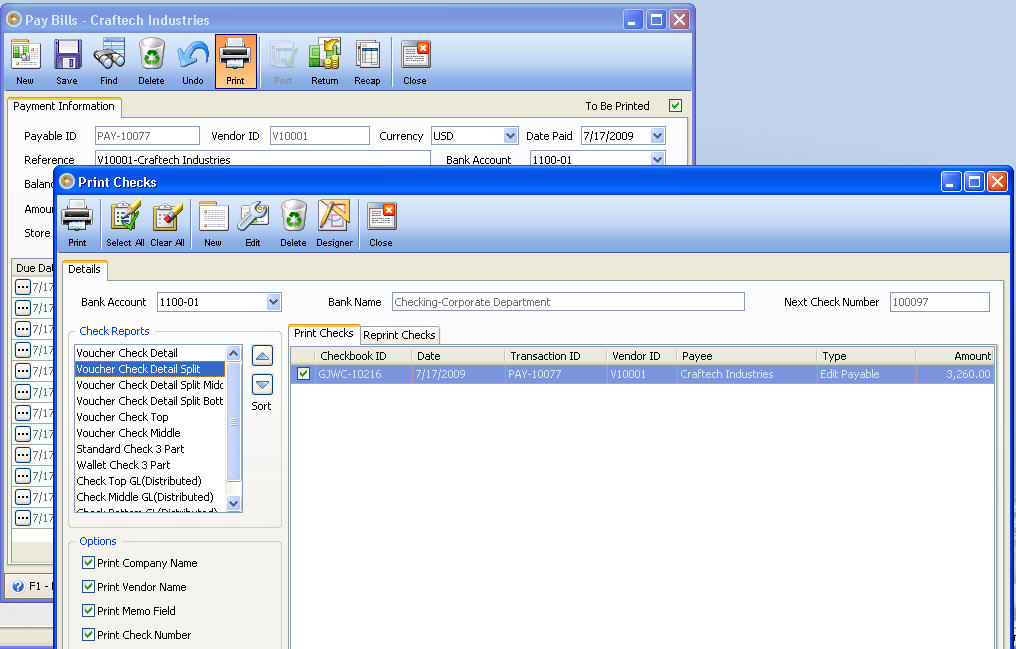The height and width of the screenshot is (649, 1016).
Task: Toggle Print Company Name option
Action: click(x=89, y=563)
